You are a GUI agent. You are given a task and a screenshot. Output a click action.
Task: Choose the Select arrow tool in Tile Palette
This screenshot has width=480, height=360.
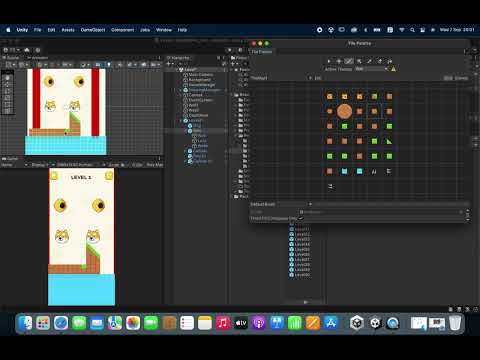329,61
